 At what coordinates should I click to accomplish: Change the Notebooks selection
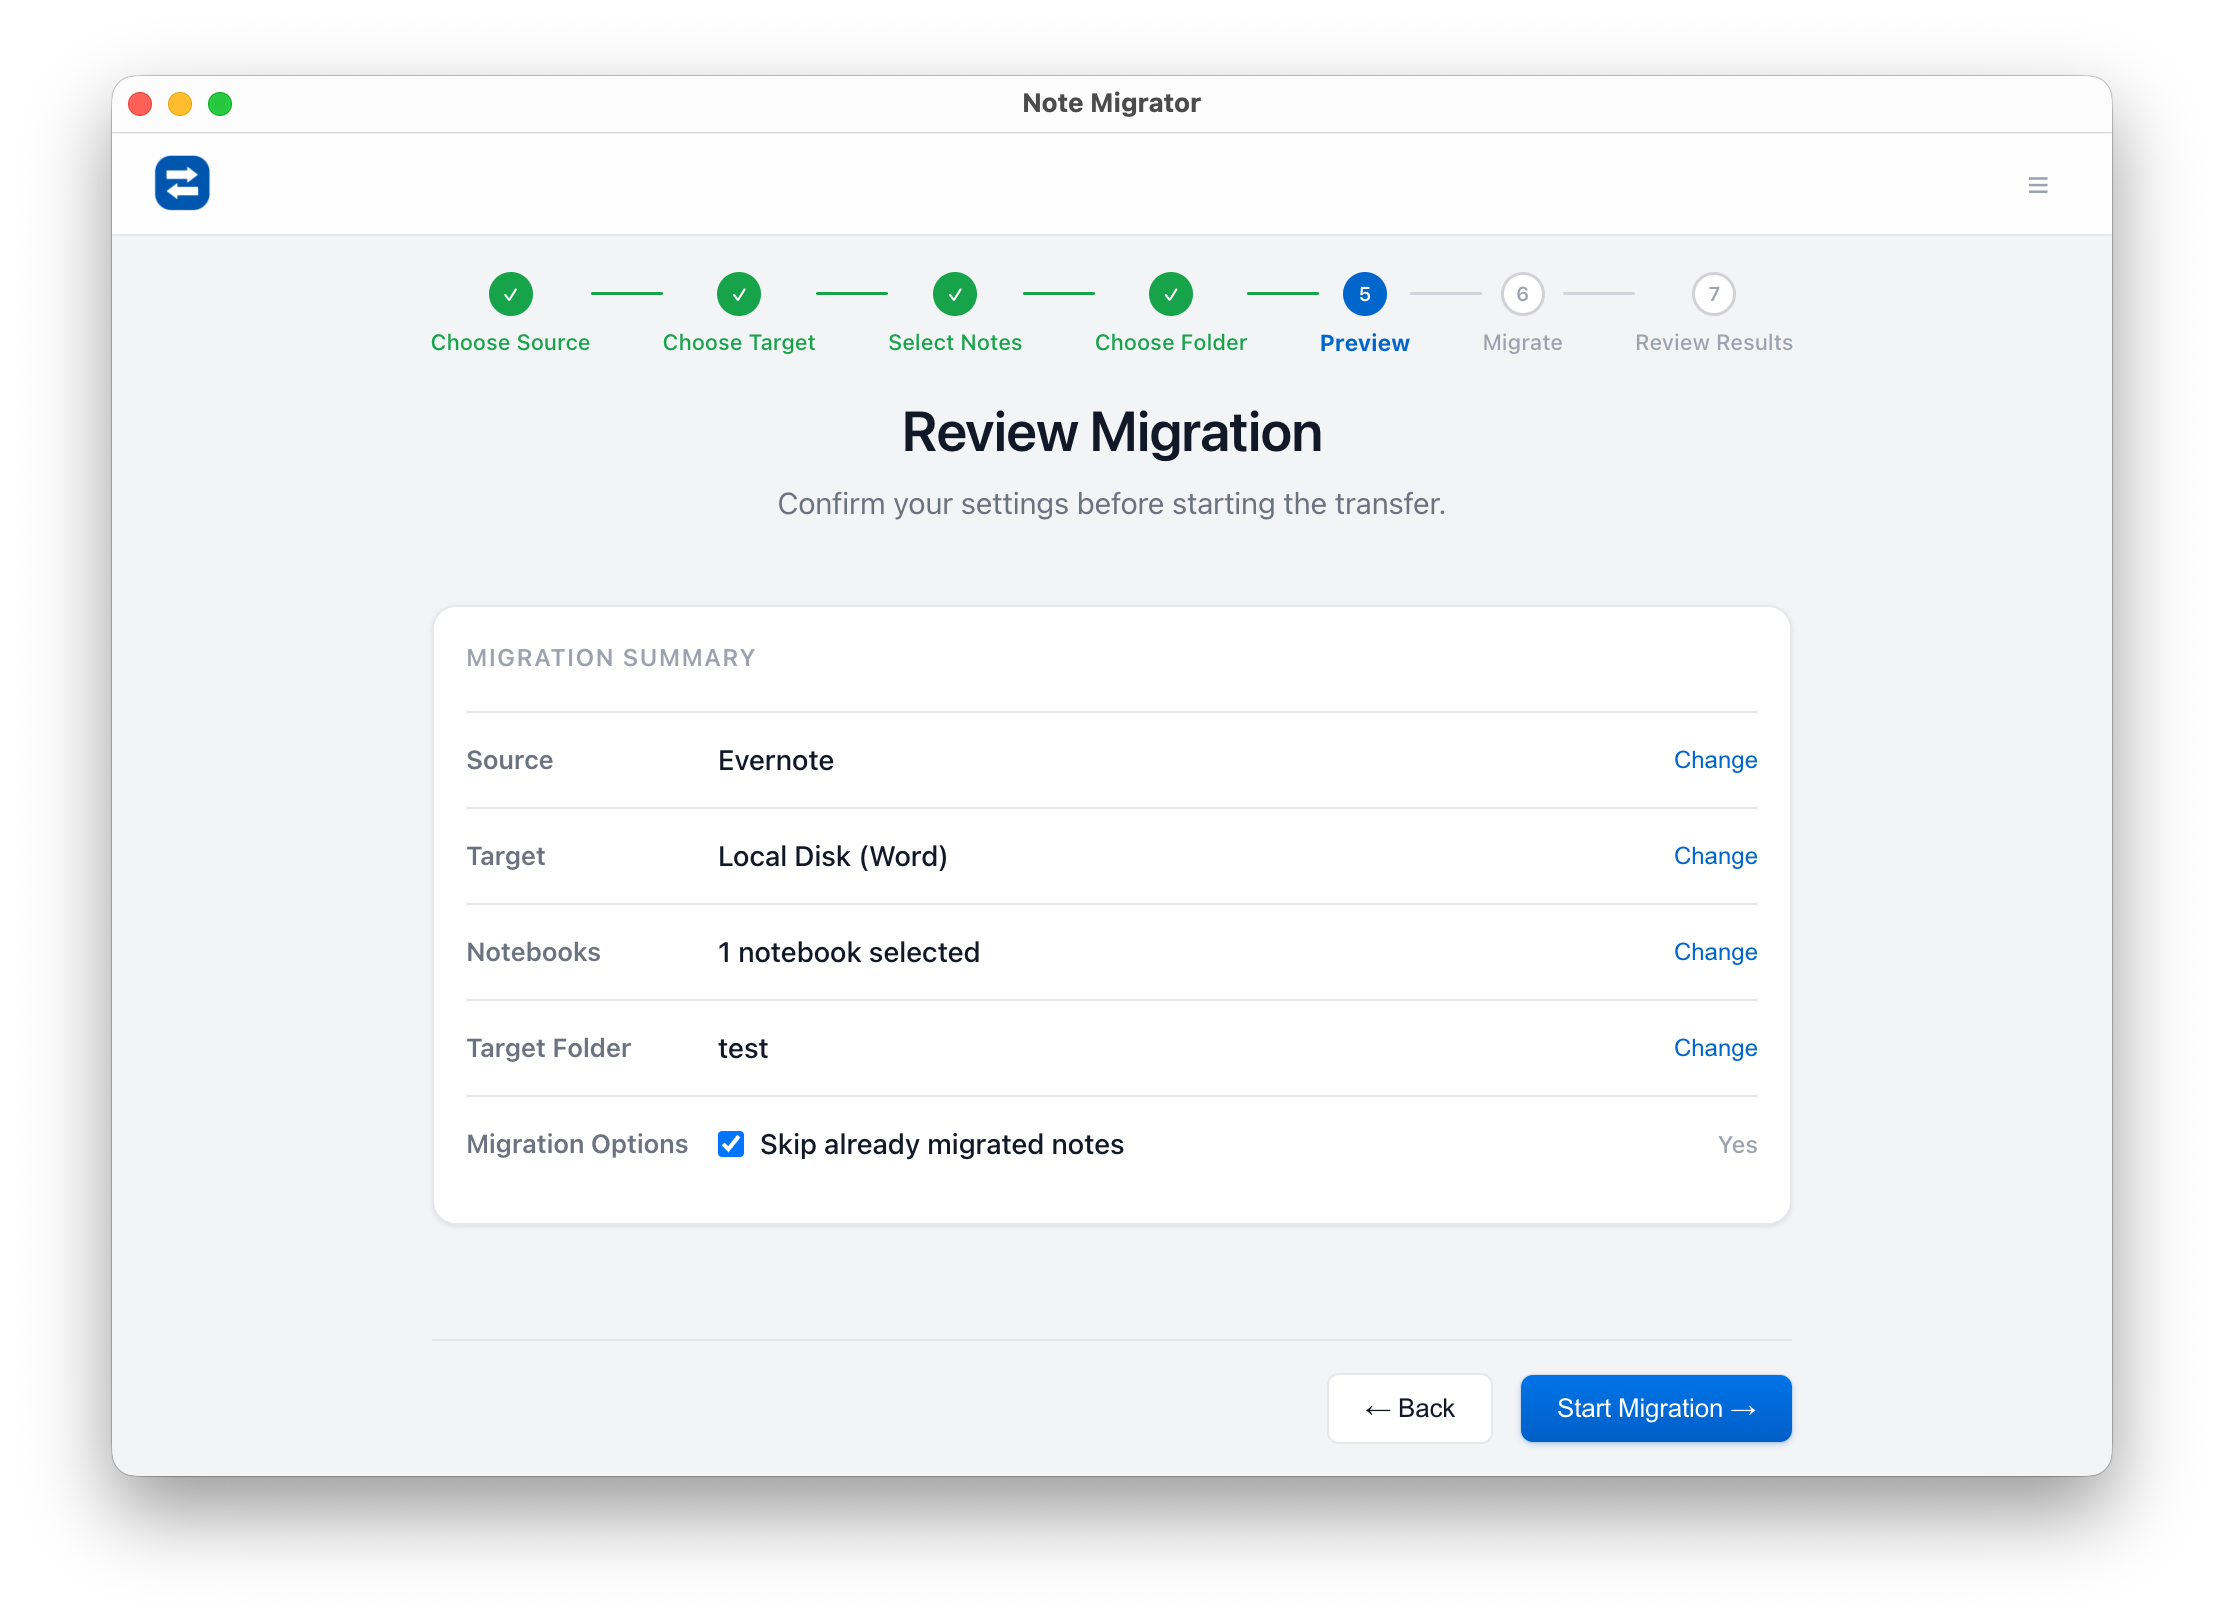[x=1715, y=952]
